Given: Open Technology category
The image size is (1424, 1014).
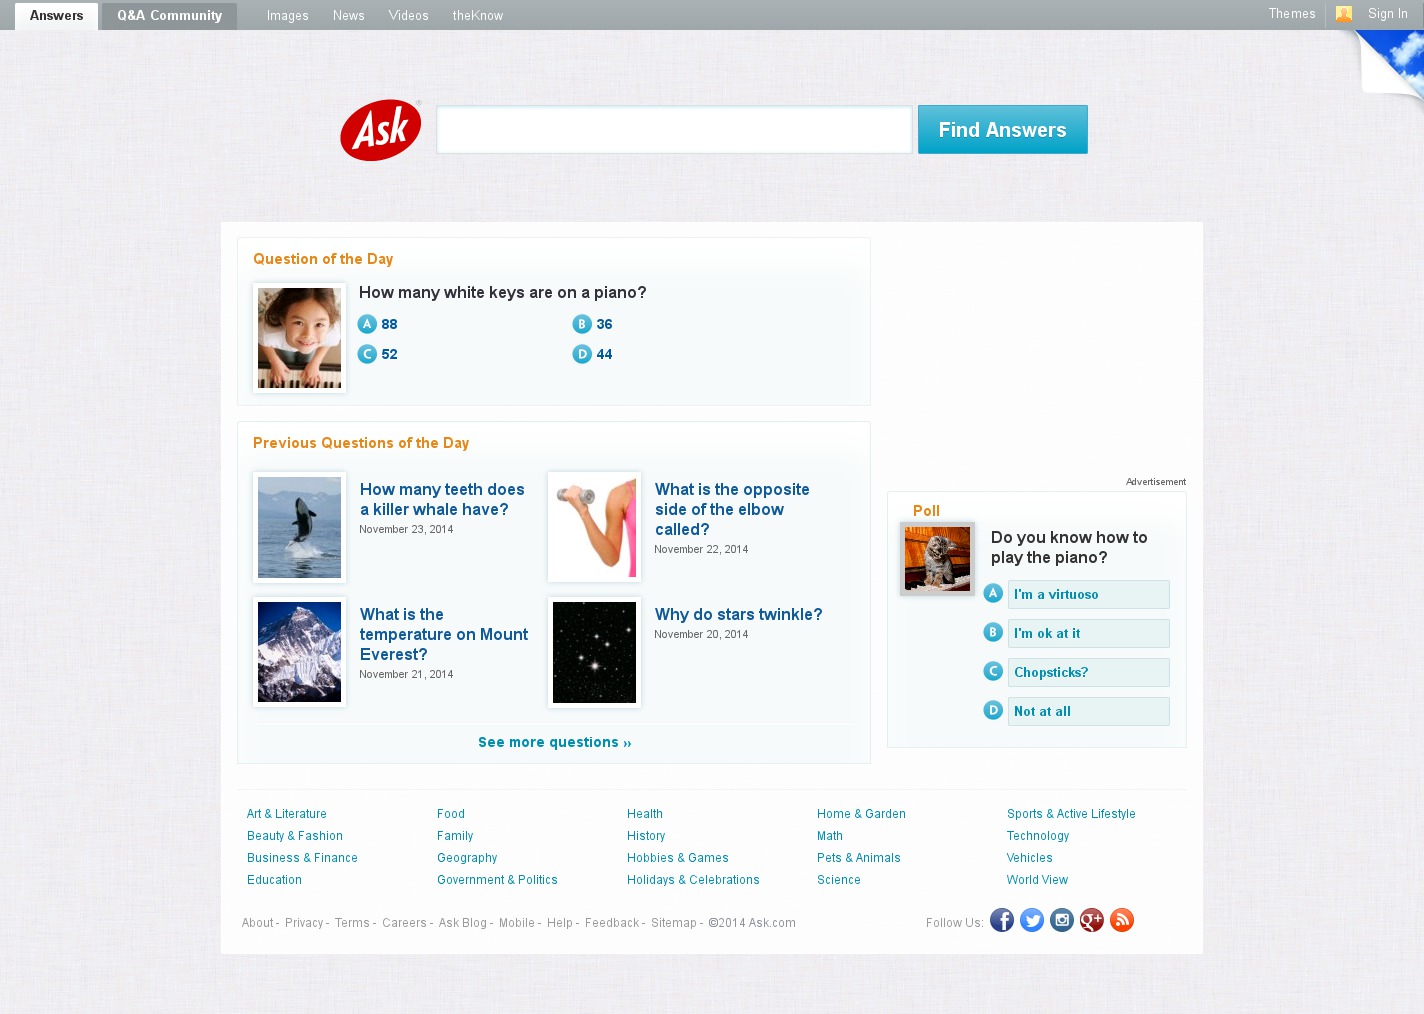Looking at the screenshot, I should 1038,836.
